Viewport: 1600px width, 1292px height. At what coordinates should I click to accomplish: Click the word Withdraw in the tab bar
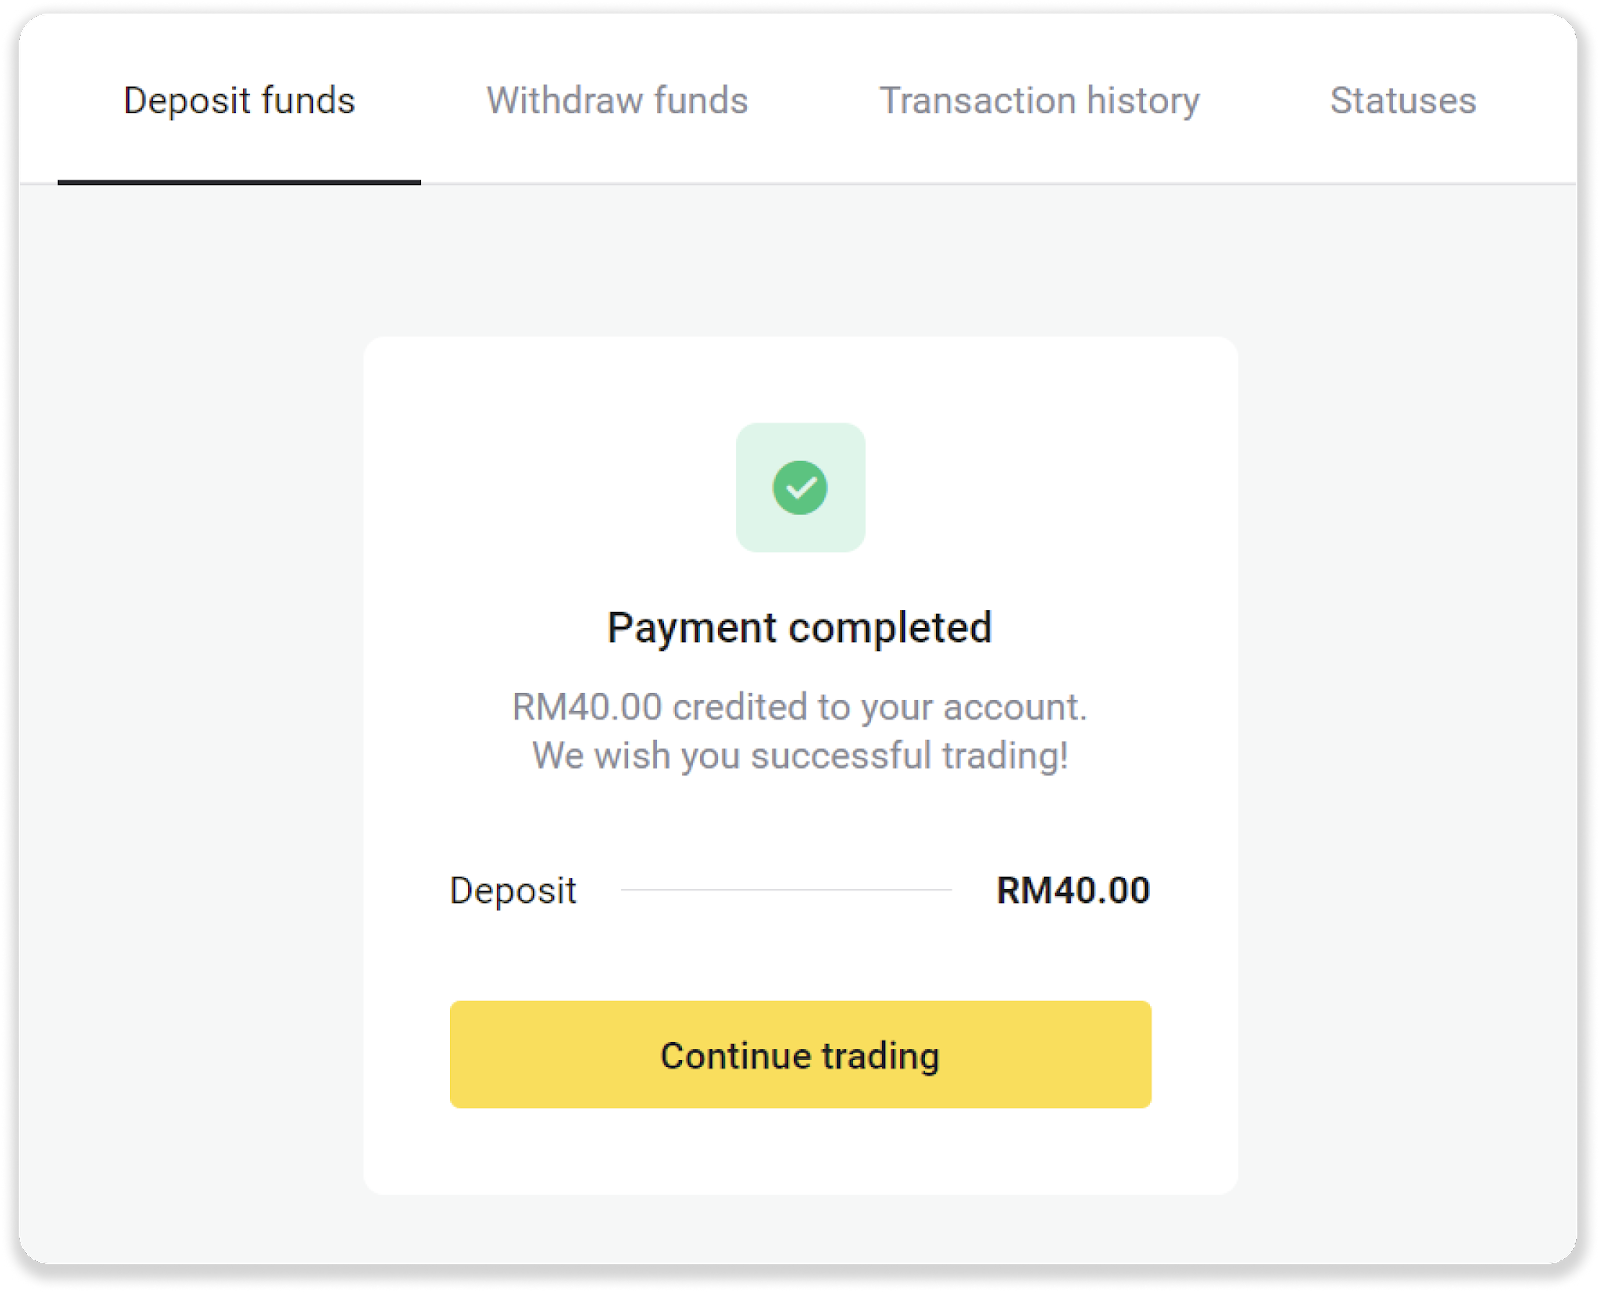[564, 101]
